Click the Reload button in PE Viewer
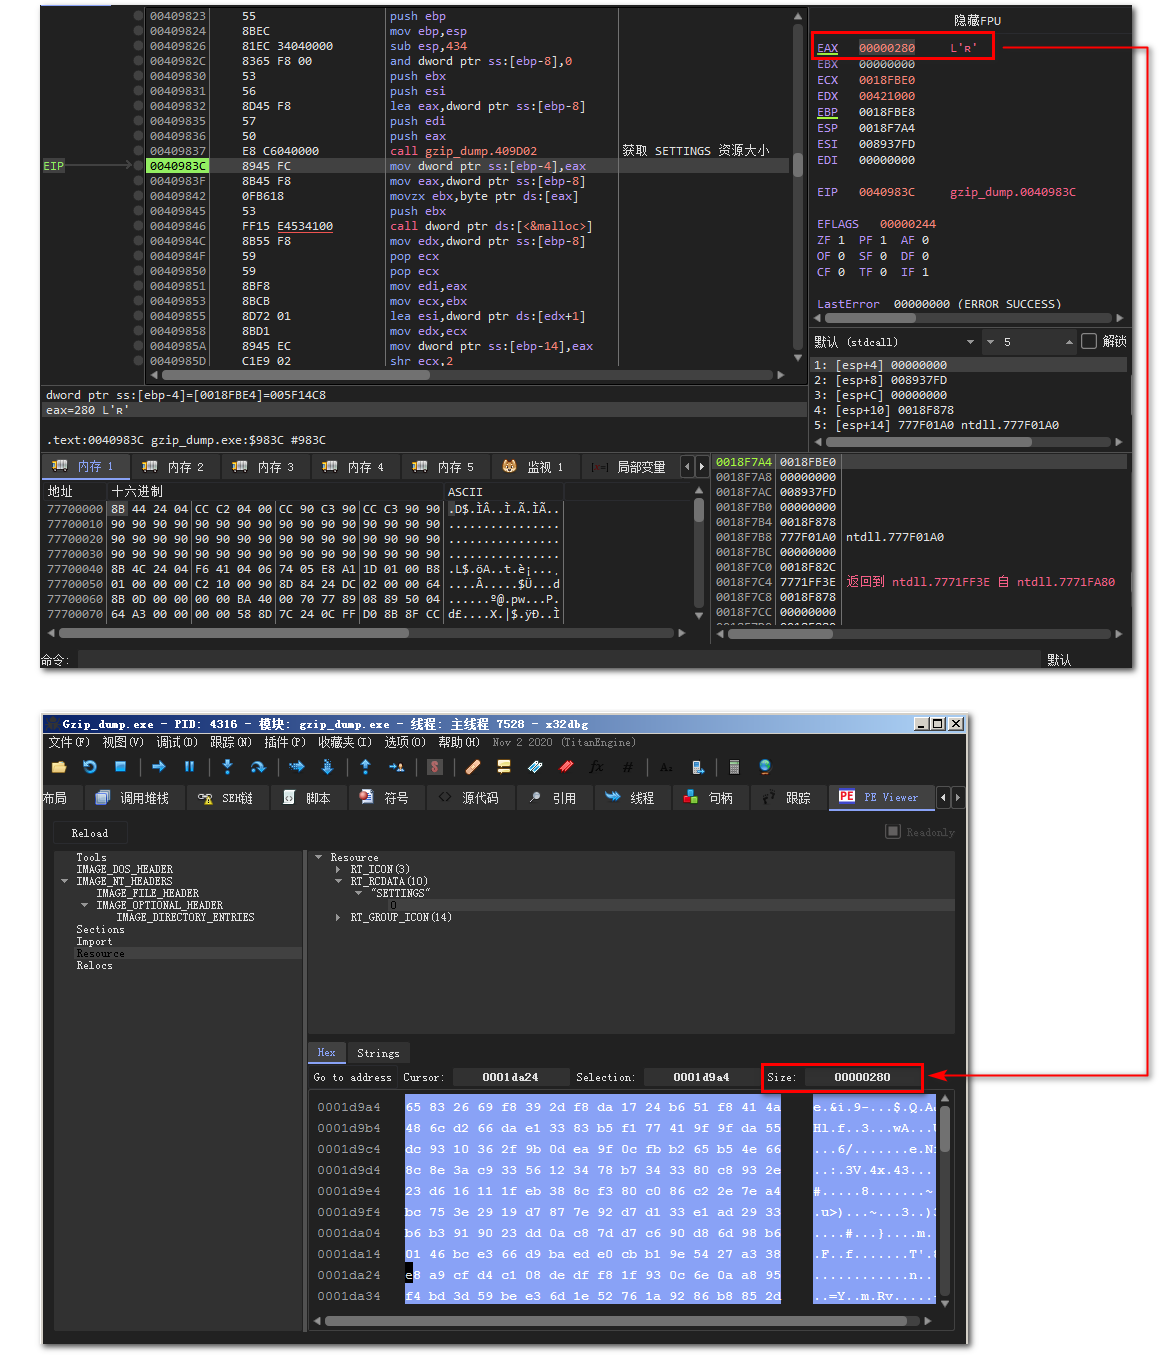The image size is (1173, 1357). coord(90,833)
